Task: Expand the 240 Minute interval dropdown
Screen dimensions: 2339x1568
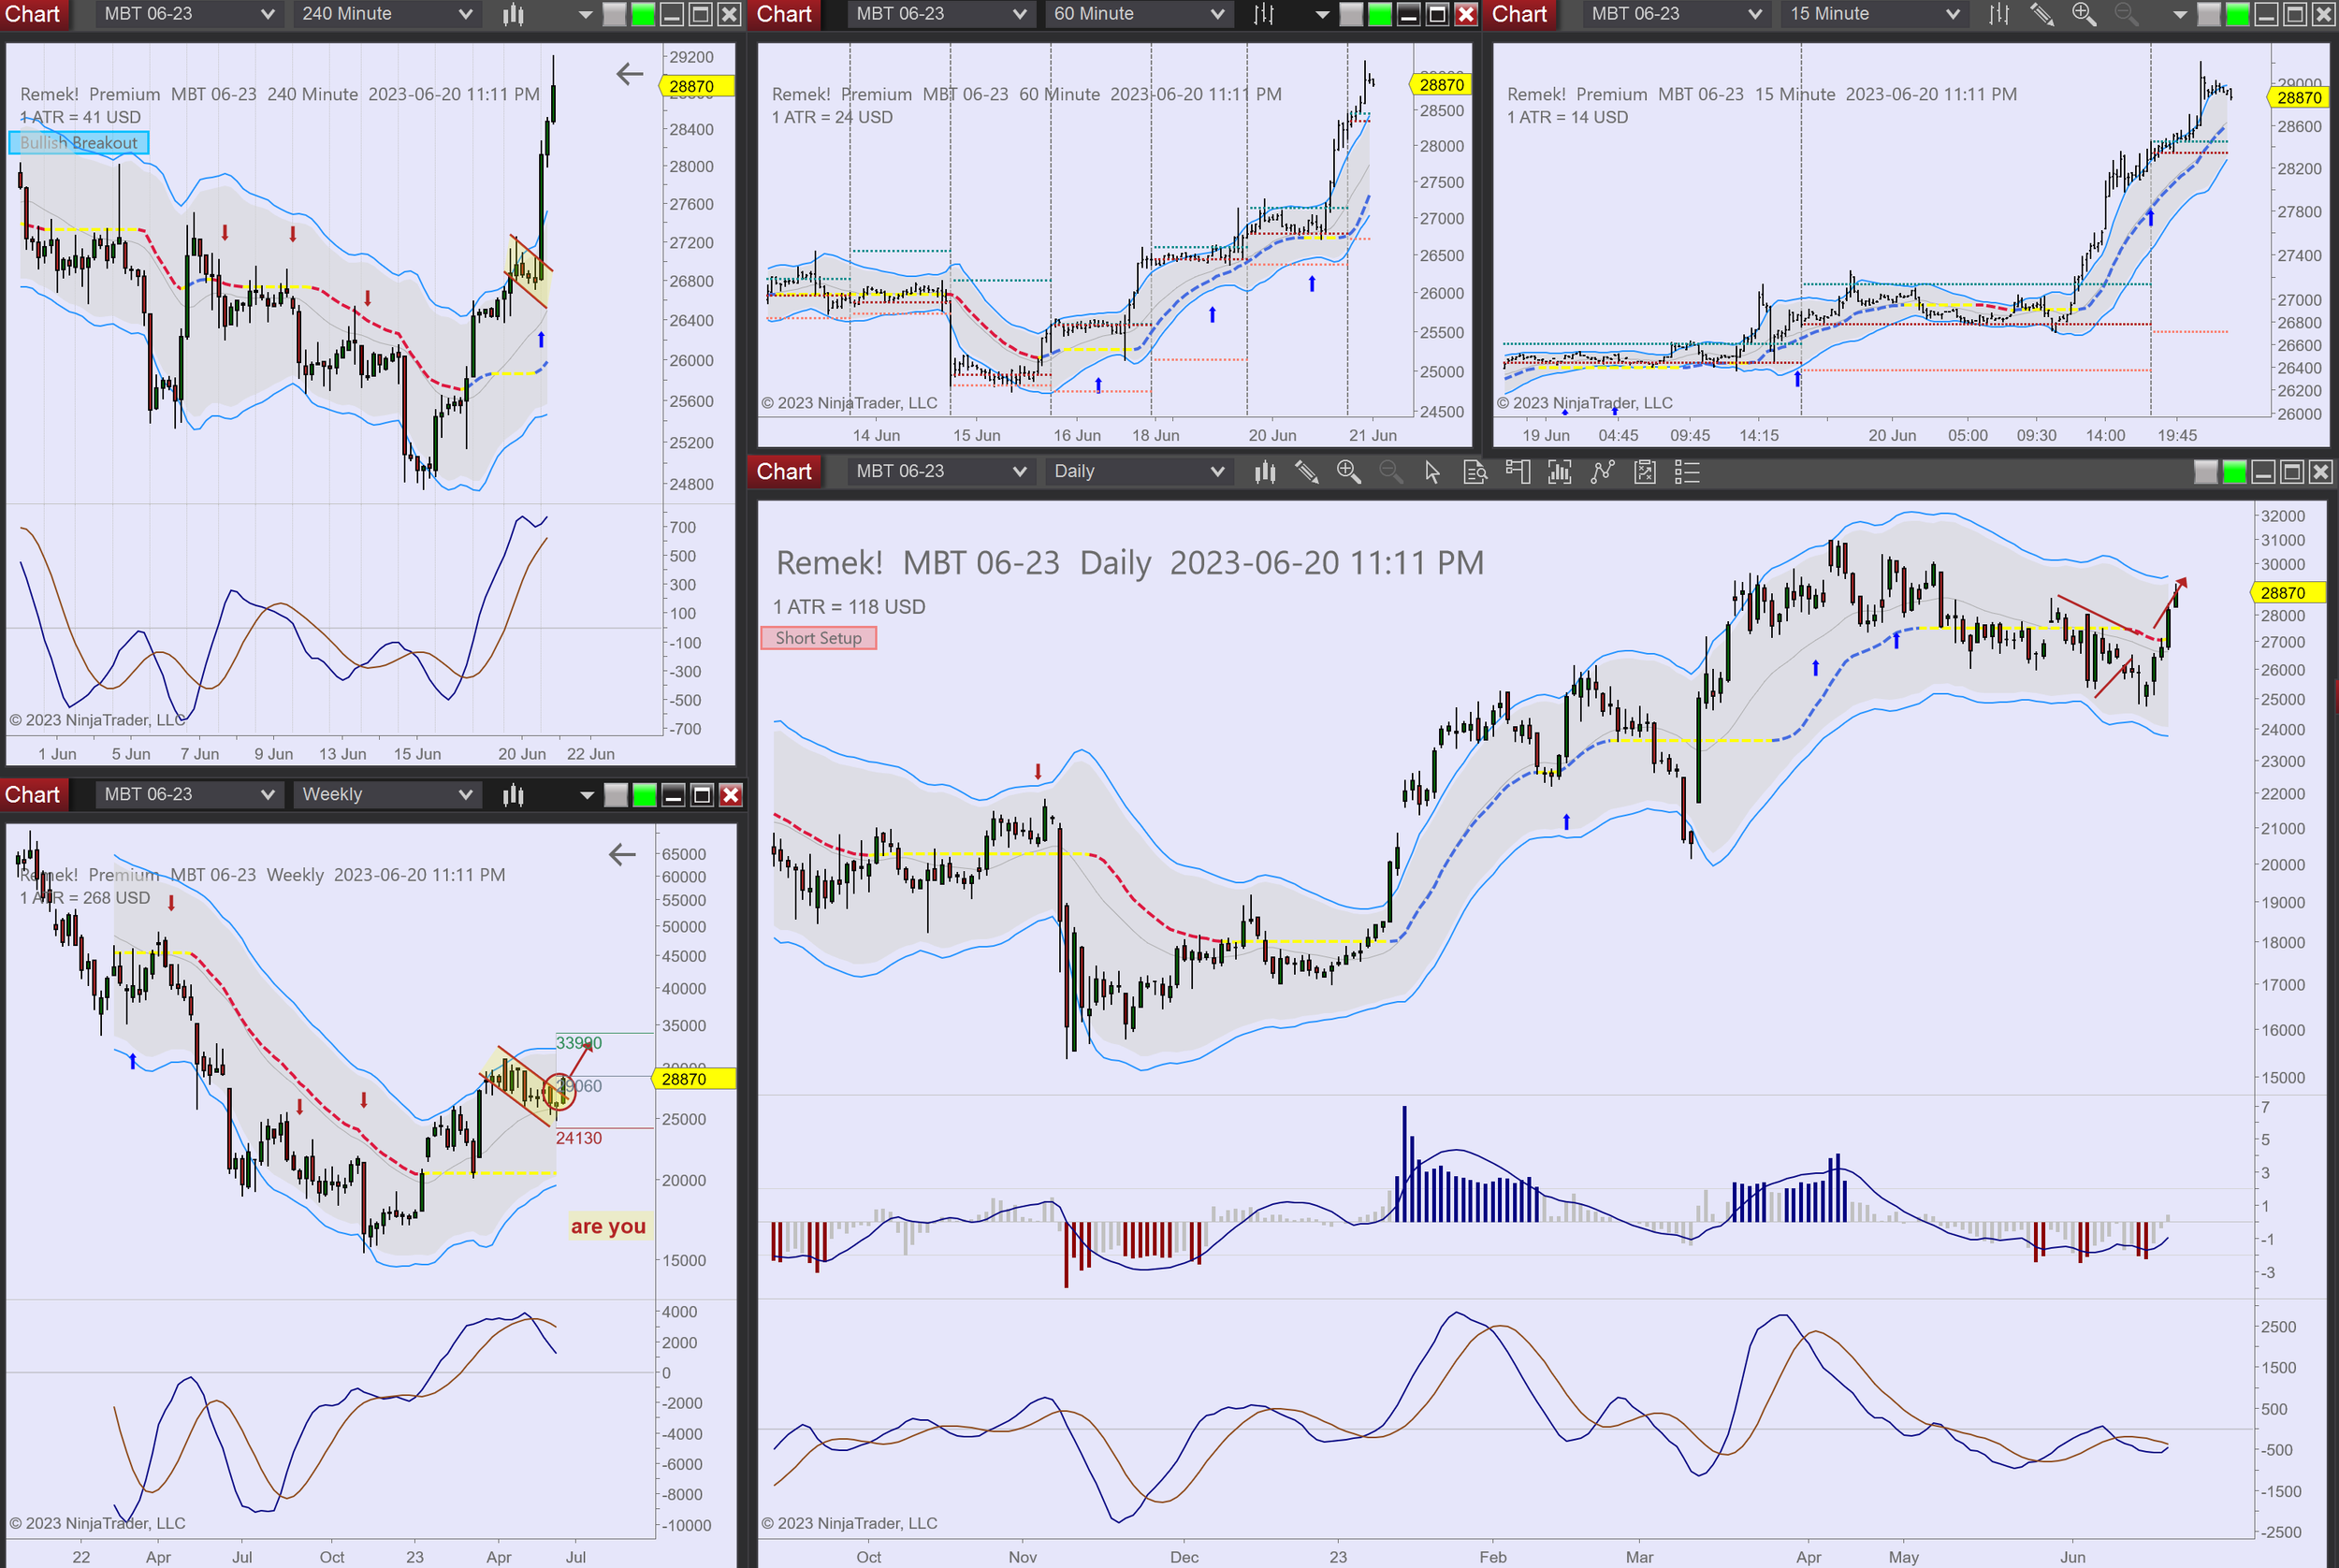Action: pyautogui.click(x=465, y=14)
